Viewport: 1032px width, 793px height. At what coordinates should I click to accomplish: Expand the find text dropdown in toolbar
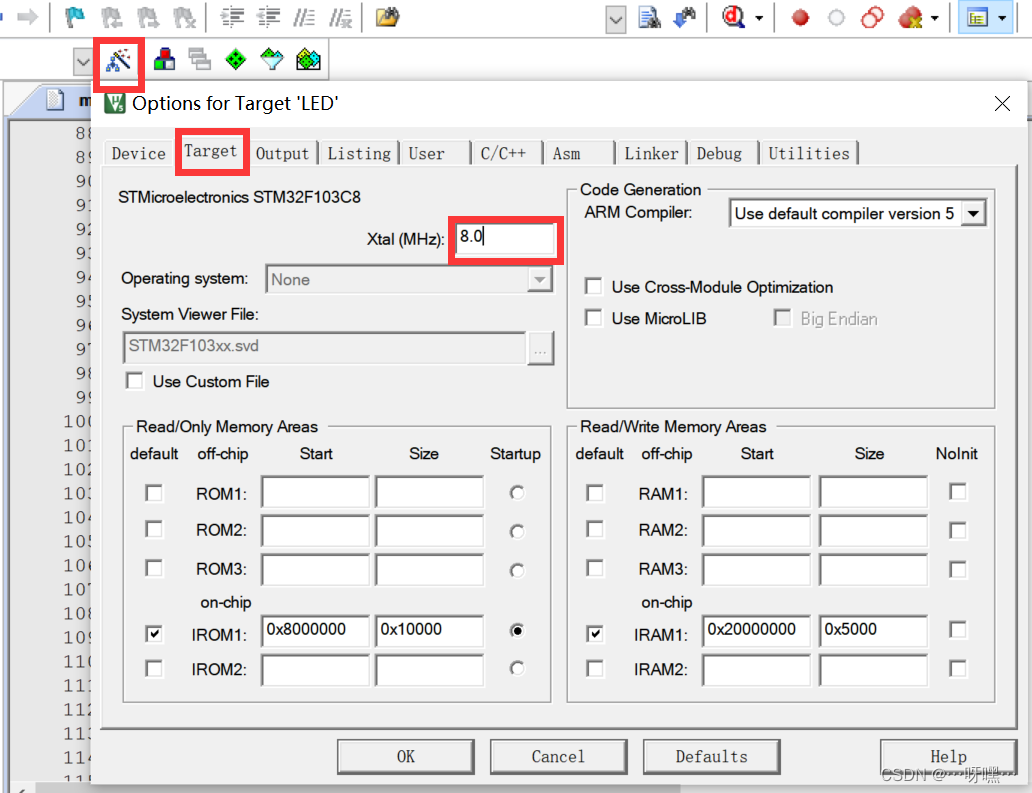tap(615, 20)
